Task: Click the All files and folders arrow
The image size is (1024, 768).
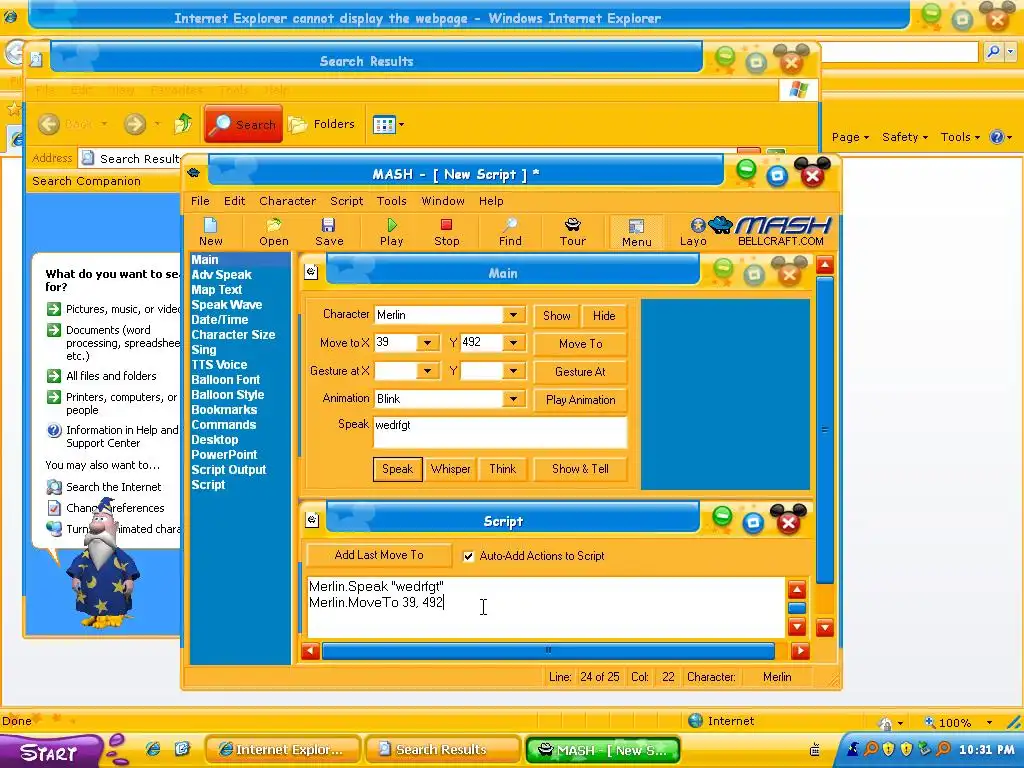Action: click(54, 376)
